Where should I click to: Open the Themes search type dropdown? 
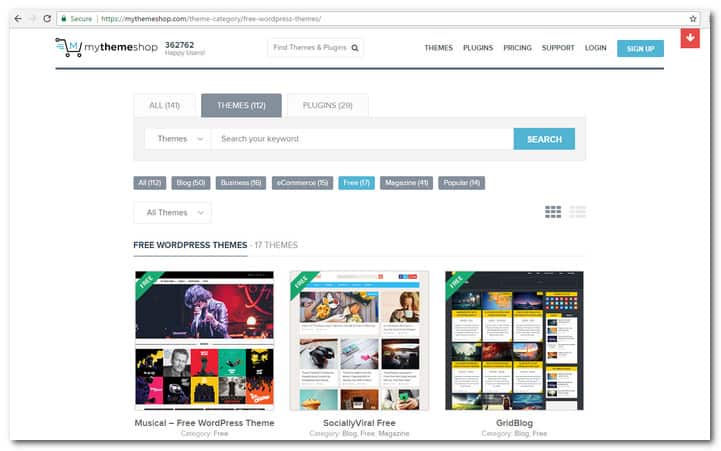click(177, 139)
